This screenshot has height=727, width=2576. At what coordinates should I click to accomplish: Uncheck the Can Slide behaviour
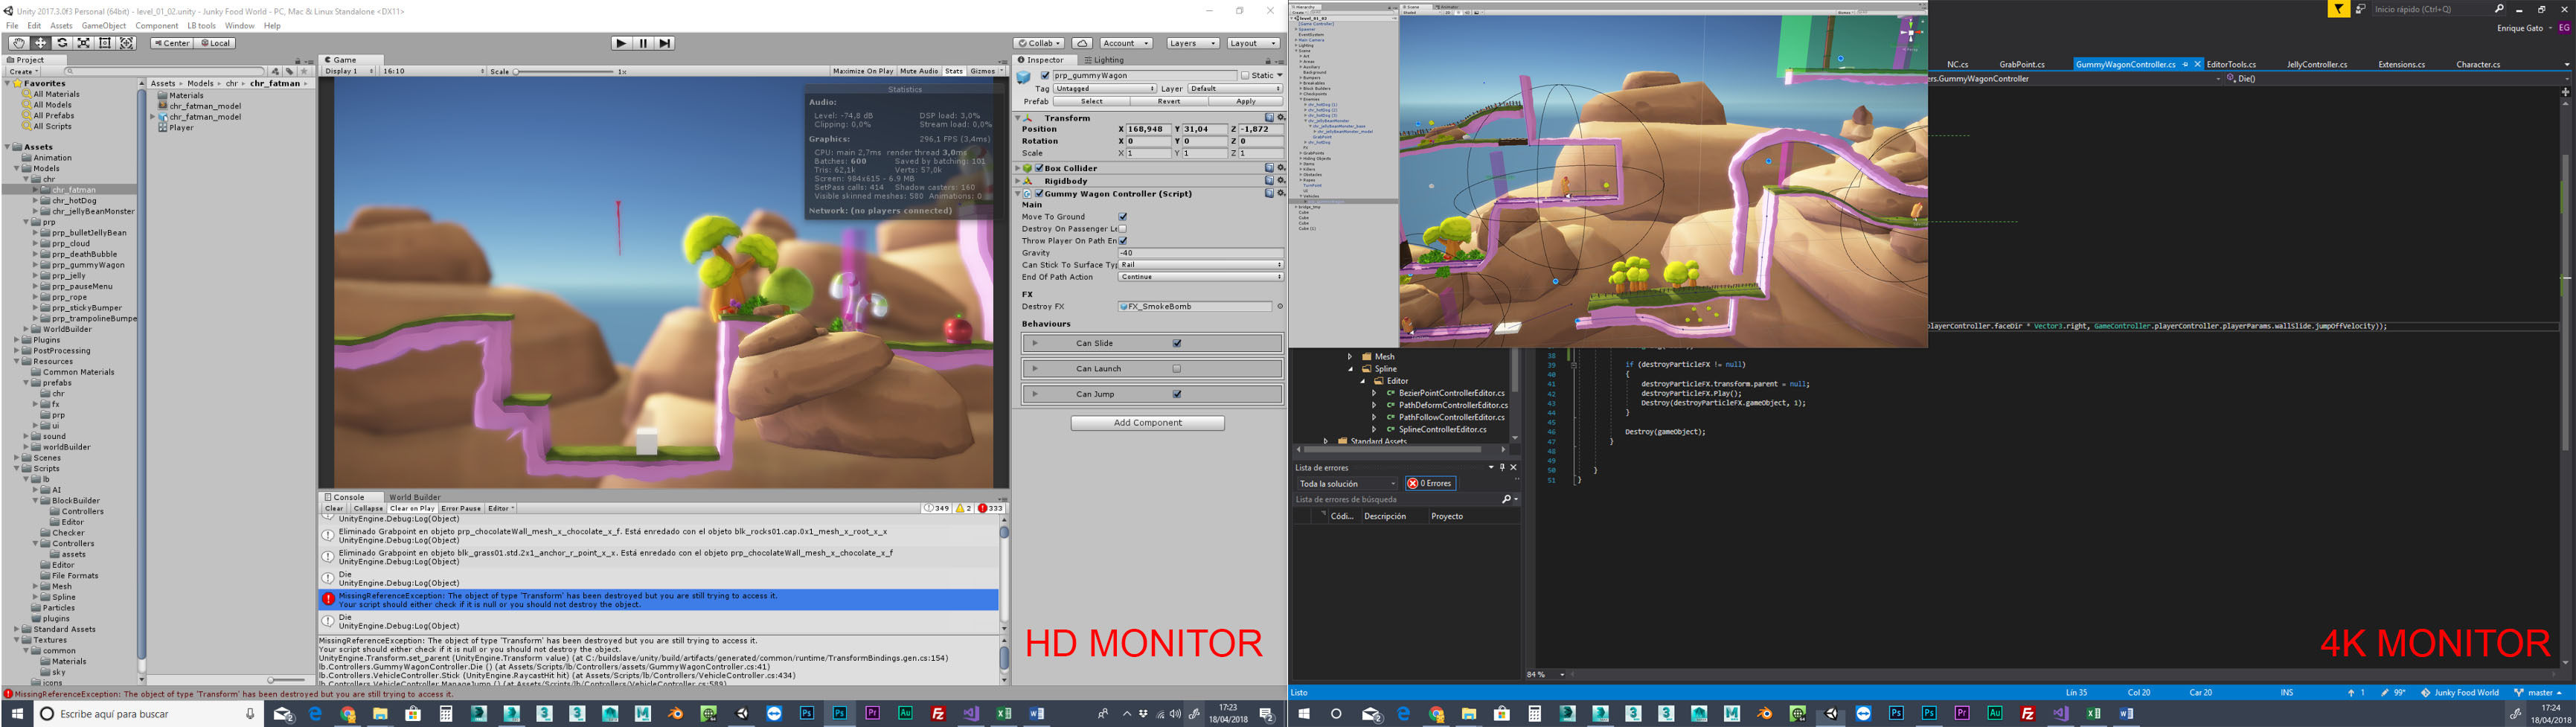pyautogui.click(x=1177, y=343)
